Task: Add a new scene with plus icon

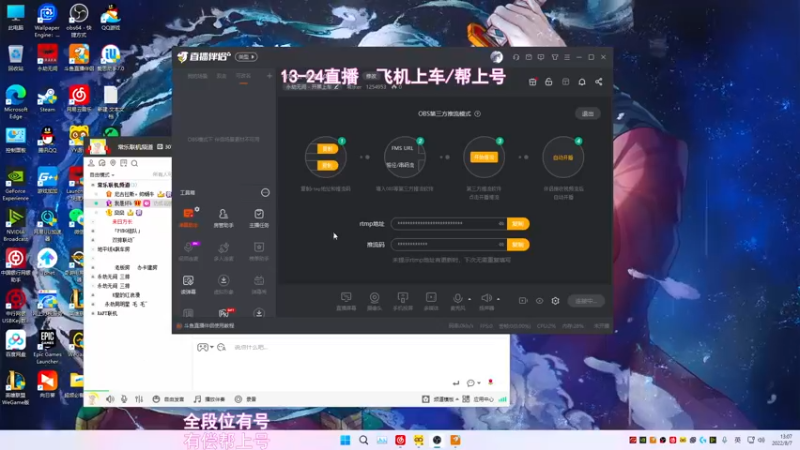Action: pos(269,76)
